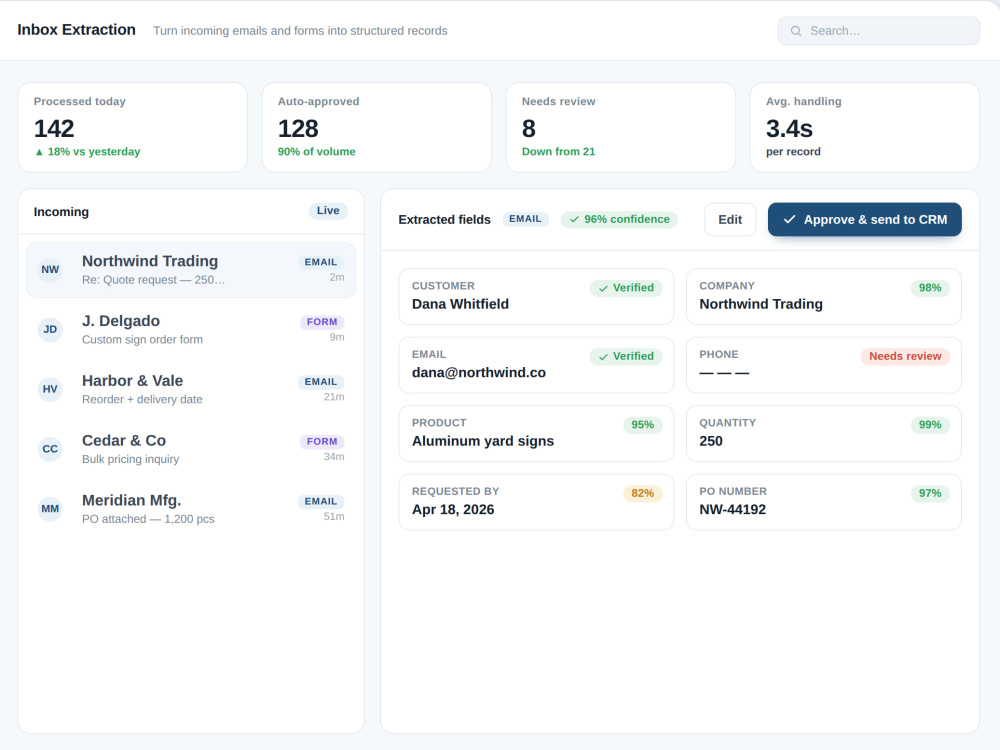This screenshot has width=1000, height=750.
Task: Click the Incoming panel heading
Action: (x=61, y=212)
